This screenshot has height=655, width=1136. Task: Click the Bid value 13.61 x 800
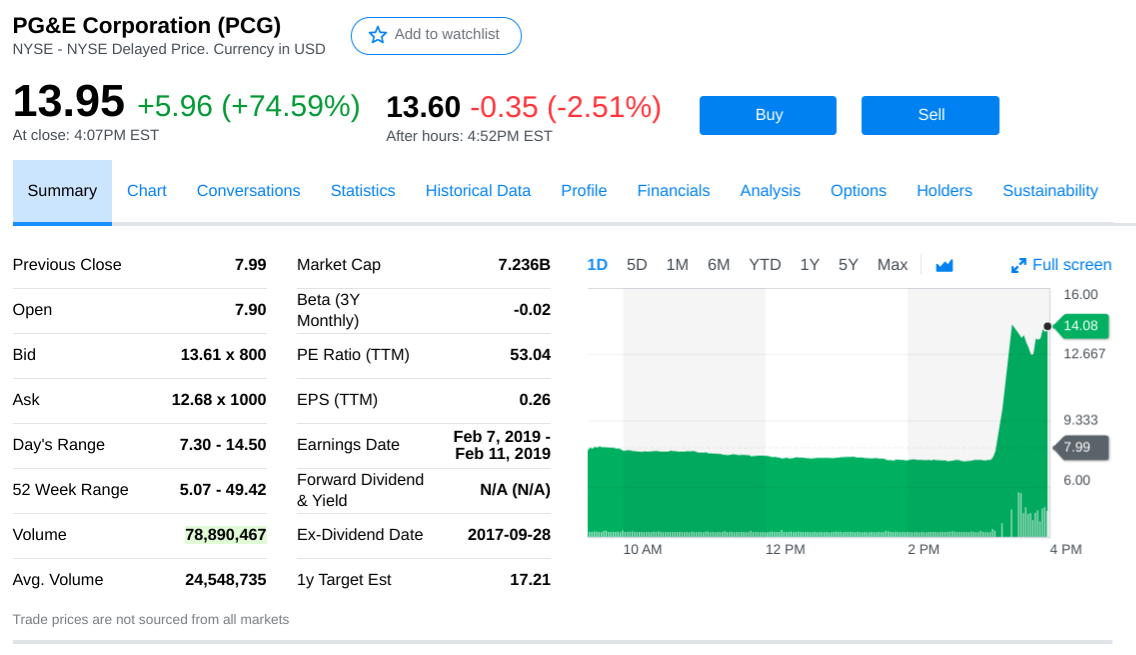point(223,355)
